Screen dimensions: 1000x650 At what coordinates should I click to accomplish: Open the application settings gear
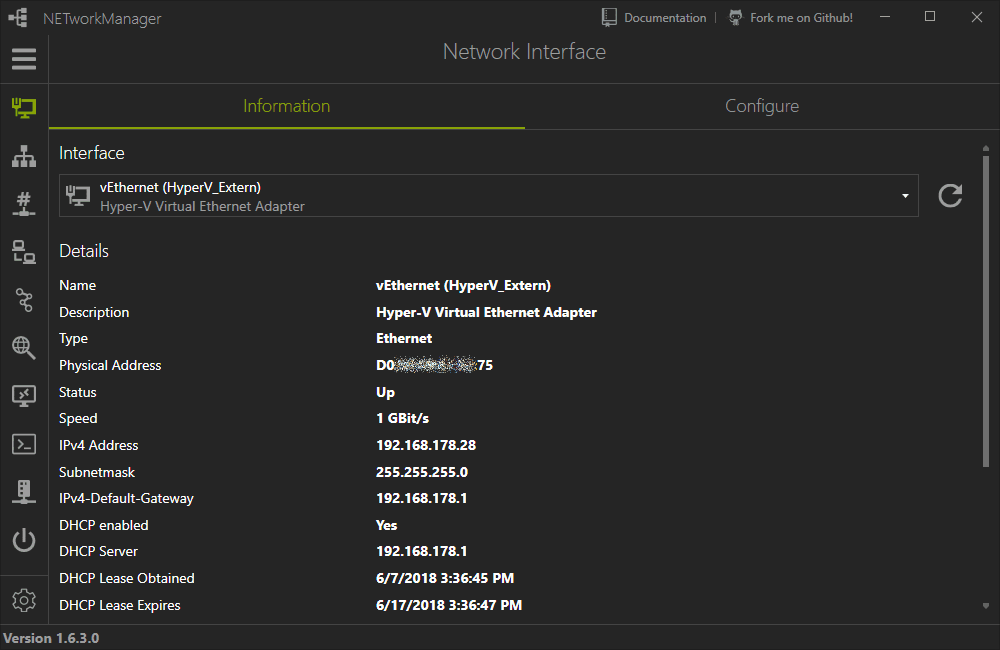[x=24, y=600]
